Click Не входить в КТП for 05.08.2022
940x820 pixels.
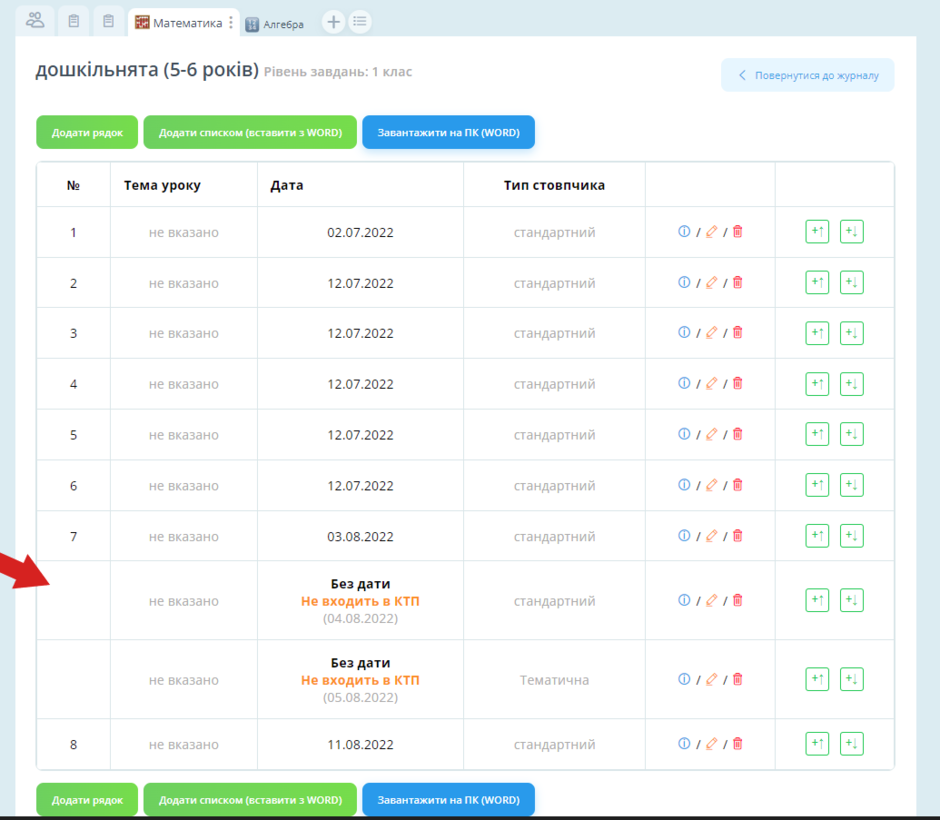coord(360,680)
